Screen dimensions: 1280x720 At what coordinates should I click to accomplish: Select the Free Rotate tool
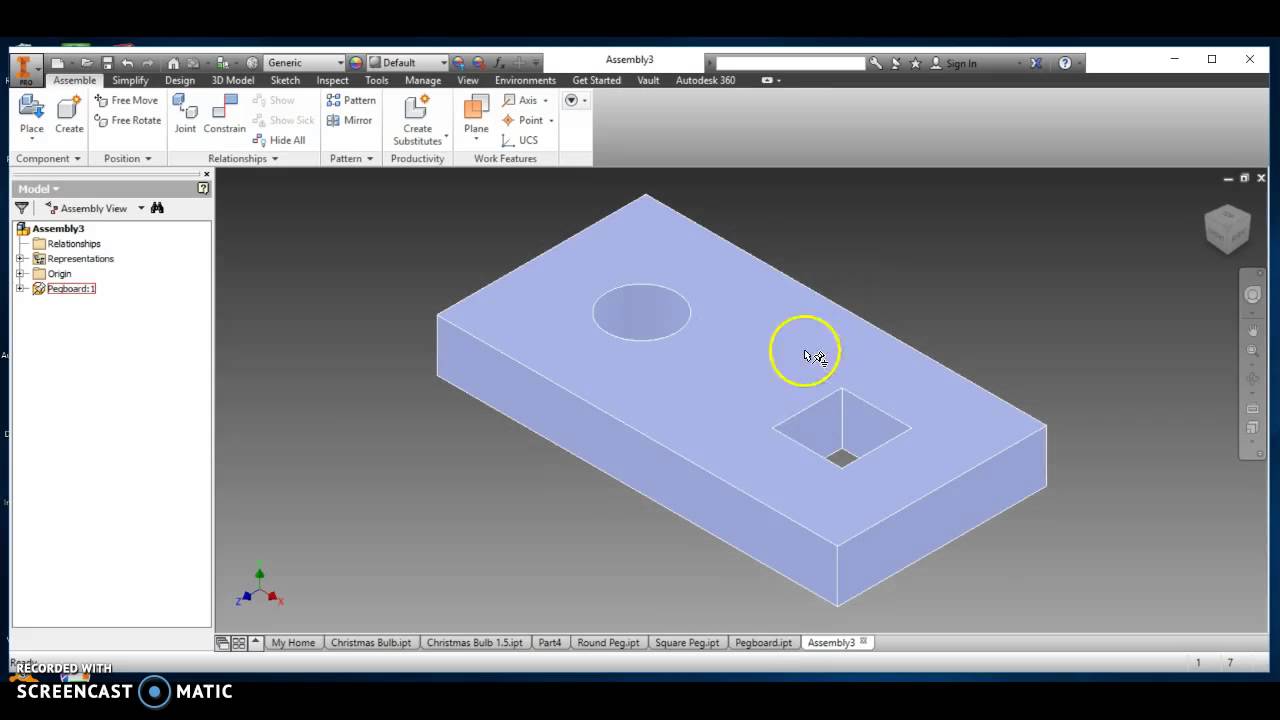(127, 120)
